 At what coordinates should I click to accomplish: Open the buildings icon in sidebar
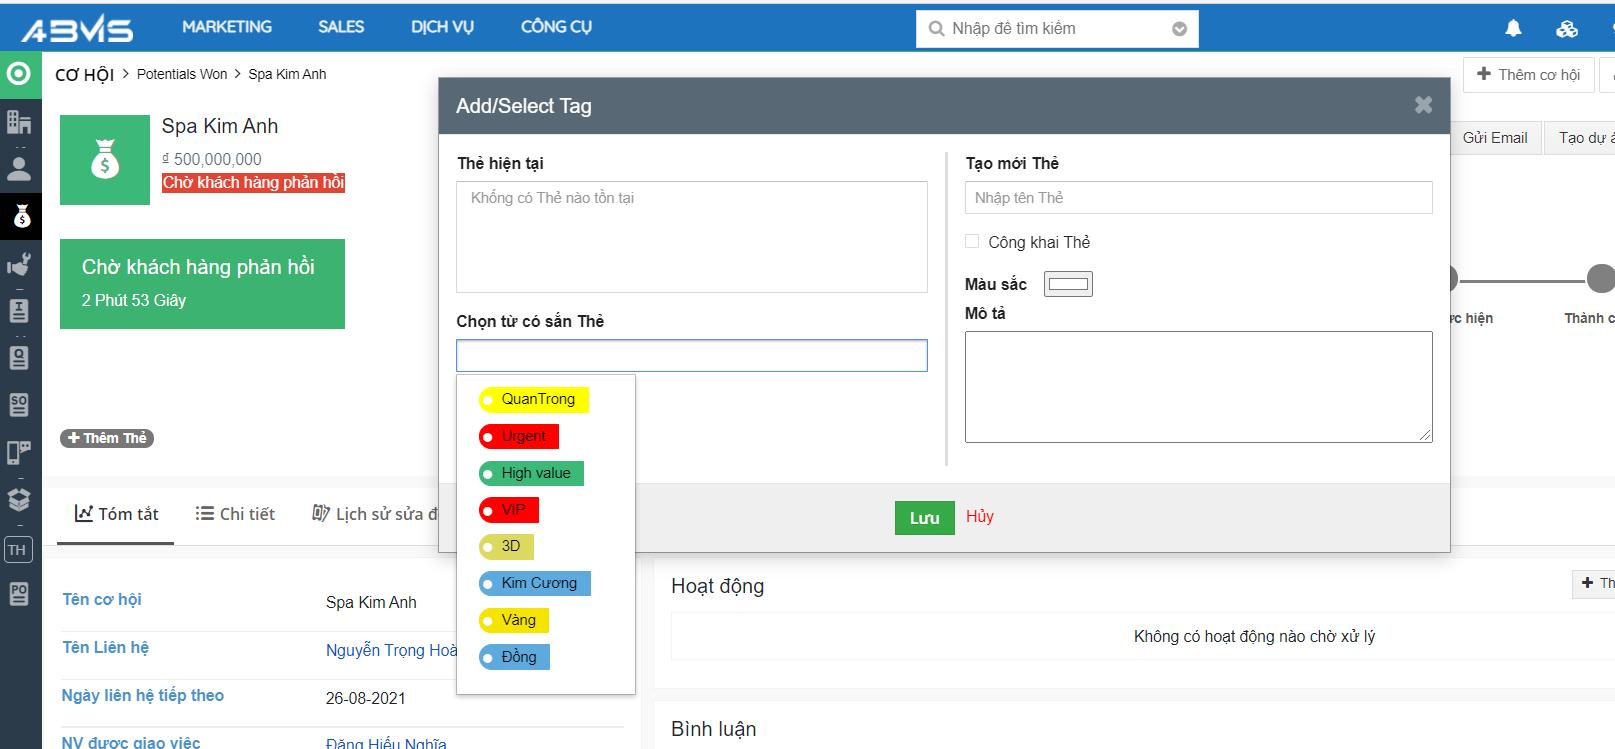(19, 122)
